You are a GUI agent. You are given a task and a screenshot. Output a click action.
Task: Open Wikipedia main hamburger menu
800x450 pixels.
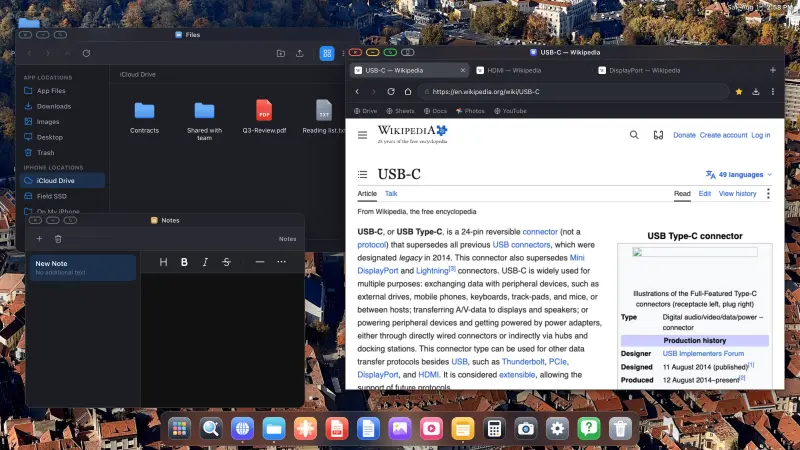pos(362,135)
